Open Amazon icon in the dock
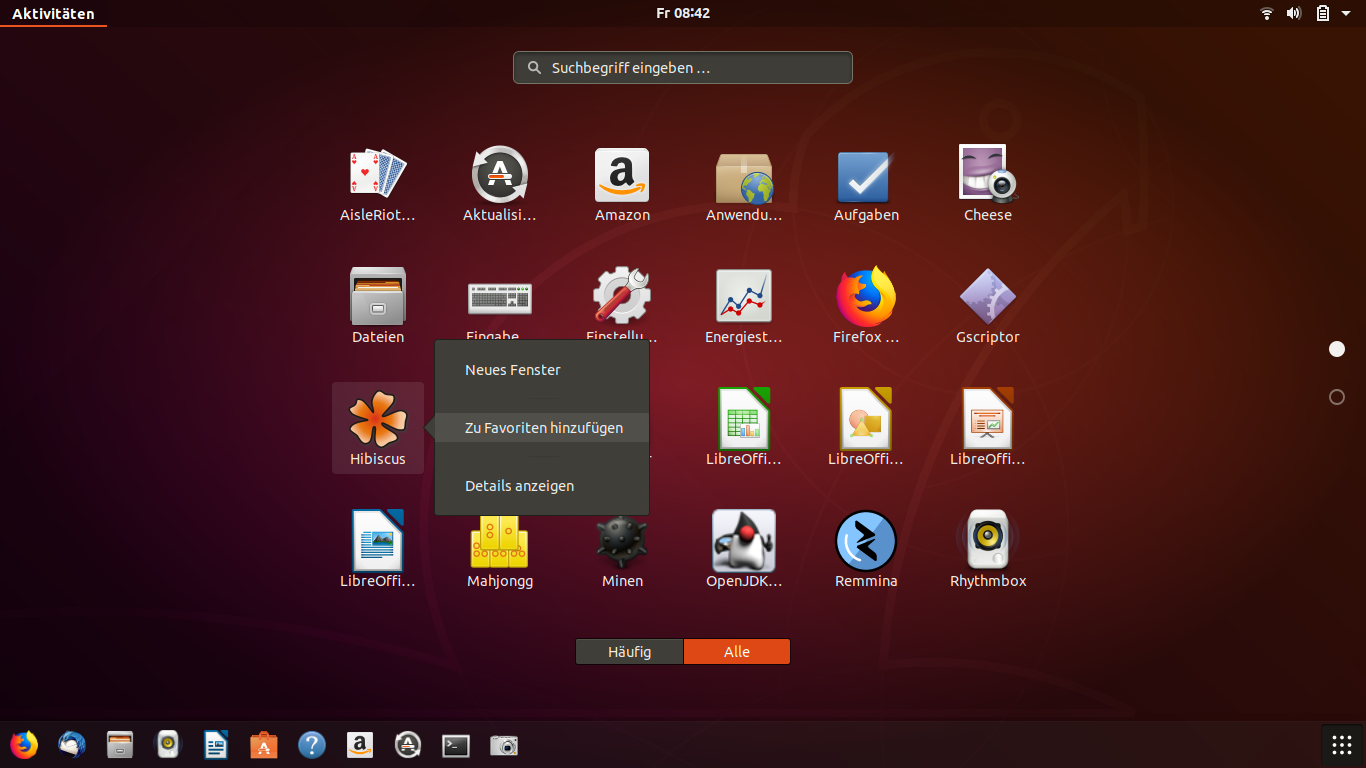This screenshot has height=768, width=1366. pyautogui.click(x=360, y=745)
